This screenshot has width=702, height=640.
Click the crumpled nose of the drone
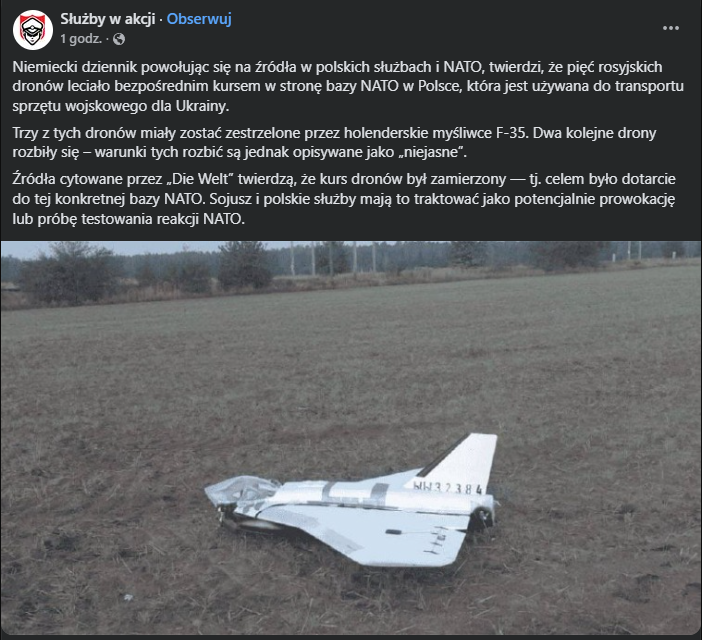[240, 494]
